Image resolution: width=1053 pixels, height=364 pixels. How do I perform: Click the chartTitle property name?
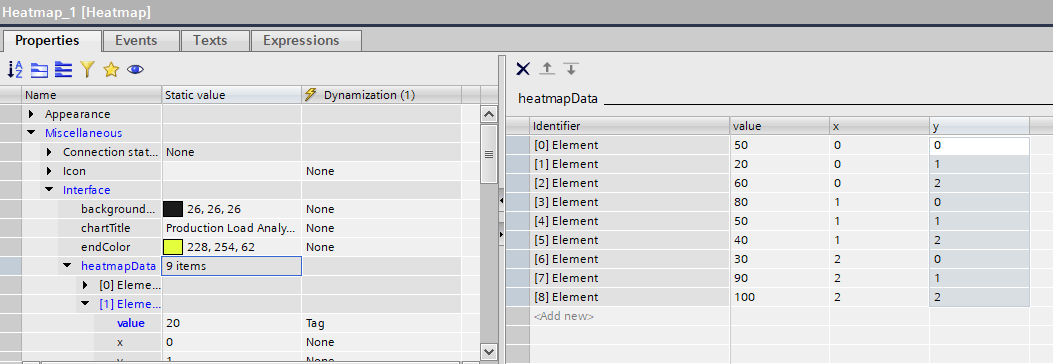(105, 228)
